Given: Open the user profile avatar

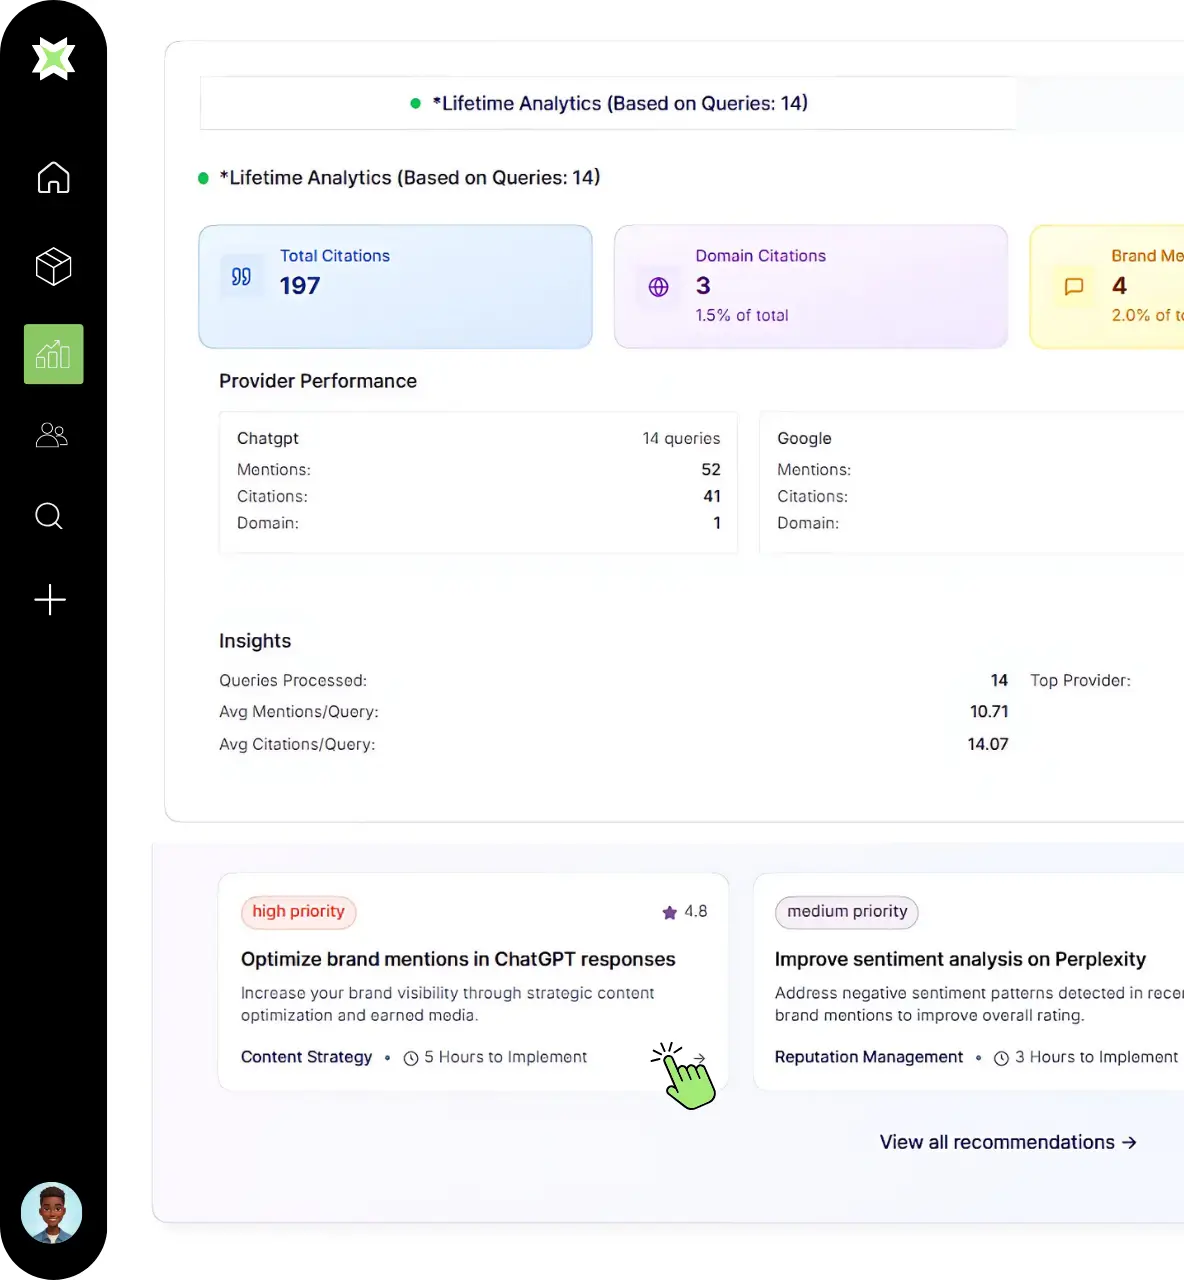Looking at the screenshot, I should [52, 1213].
